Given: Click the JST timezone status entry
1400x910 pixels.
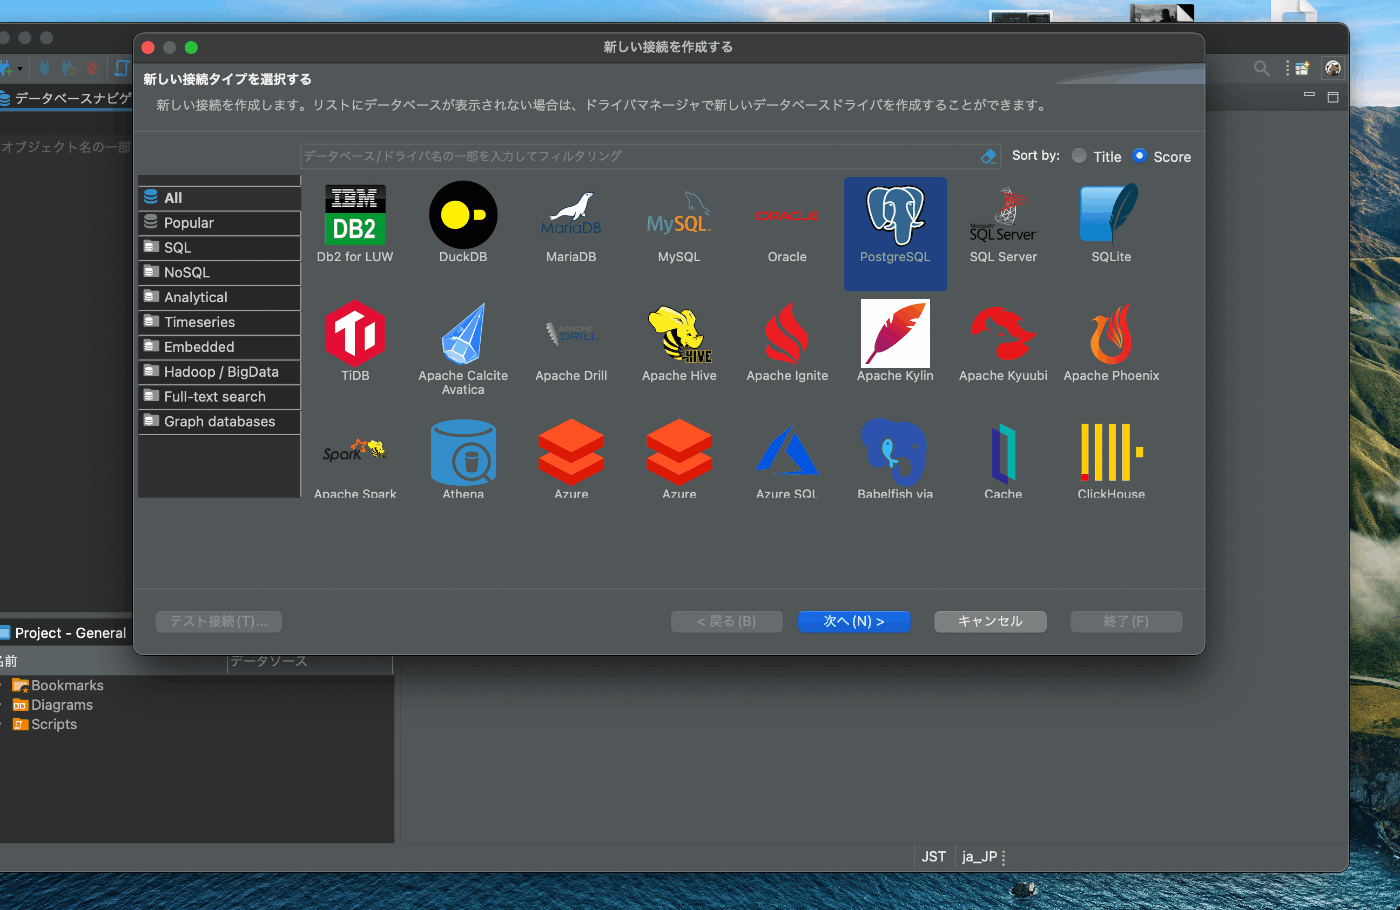Looking at the screenshot, I should (934, 857).
